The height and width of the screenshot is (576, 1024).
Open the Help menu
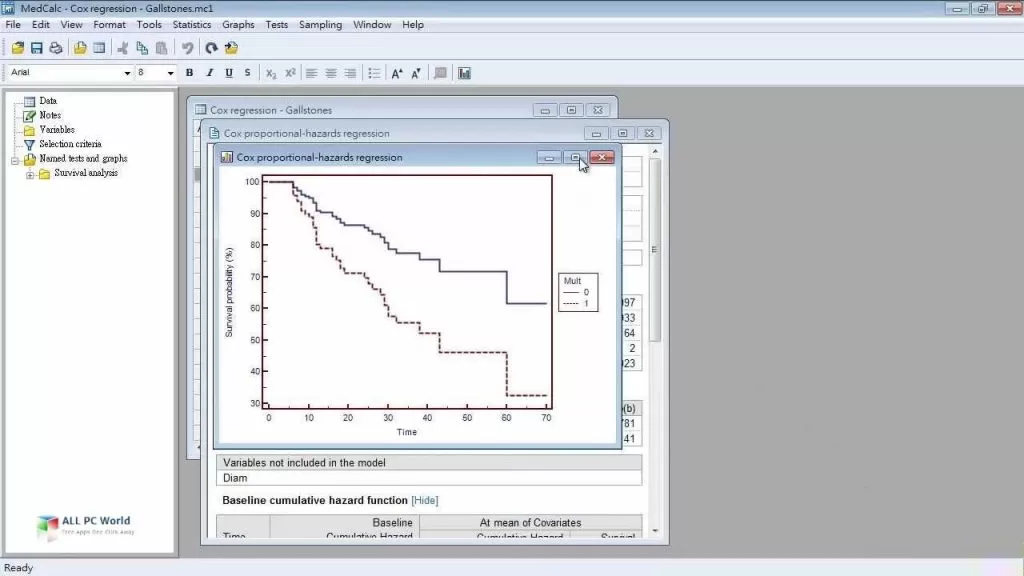click(413, 25)
